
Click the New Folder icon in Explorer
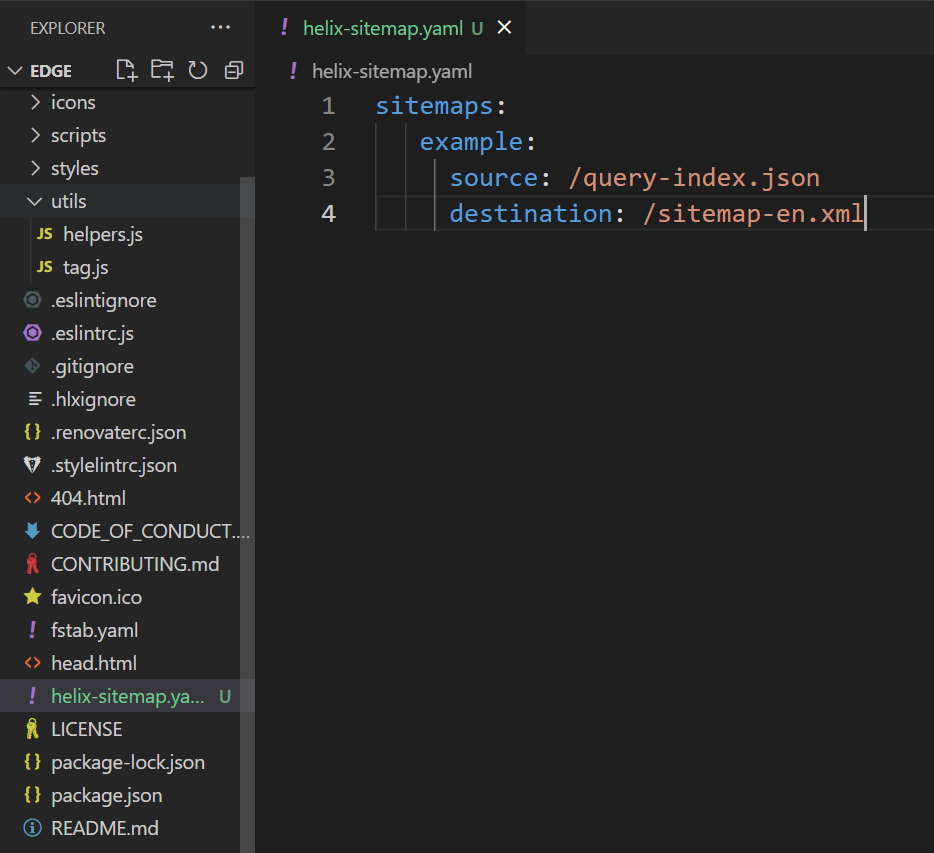click(161, 70)
